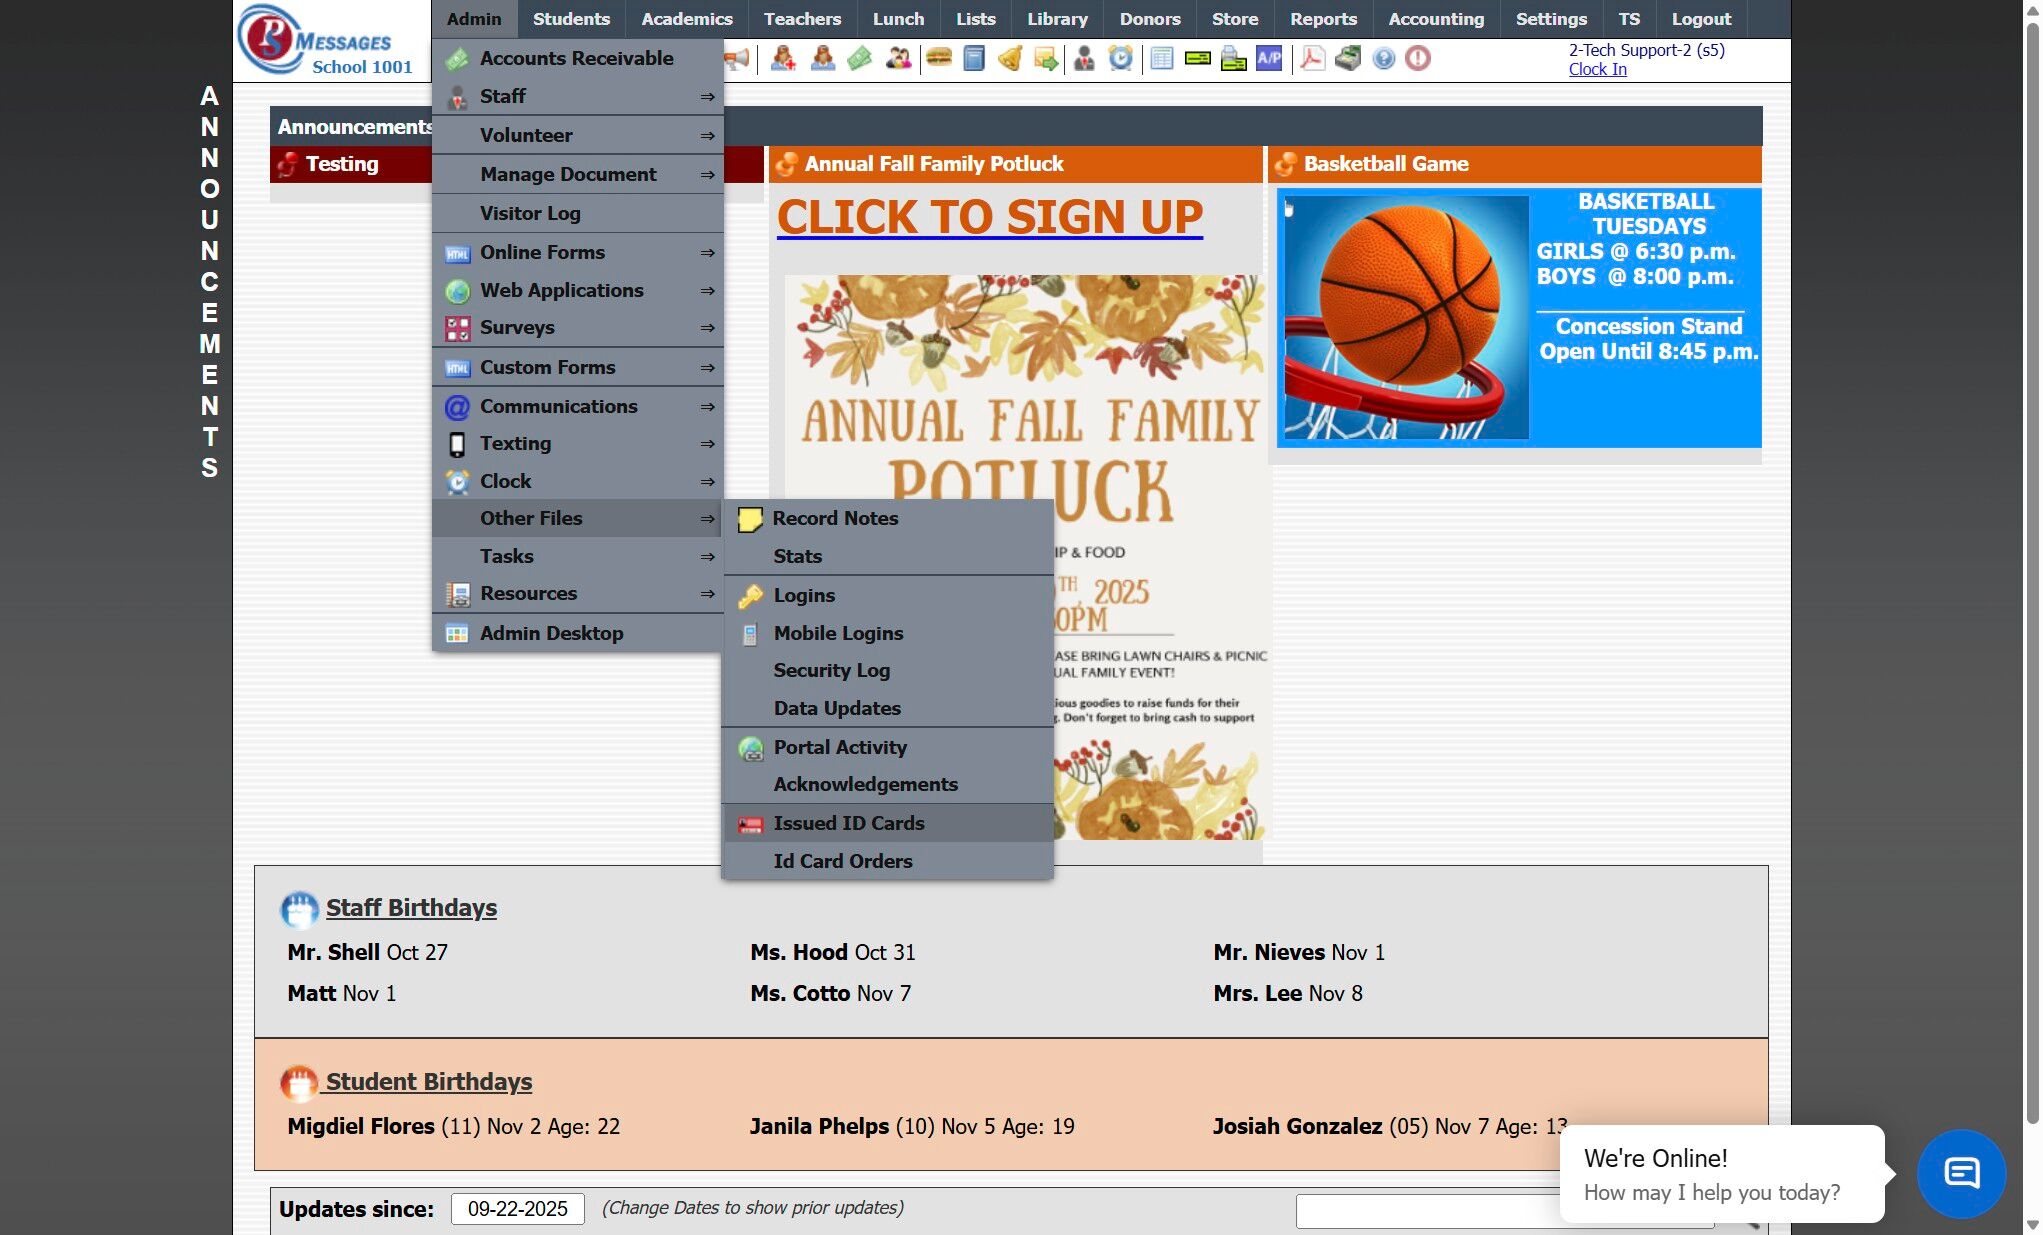2043x1235 pixels.
Task: Open Security Log from Other Files submenu
Action: tap(831, 670)
